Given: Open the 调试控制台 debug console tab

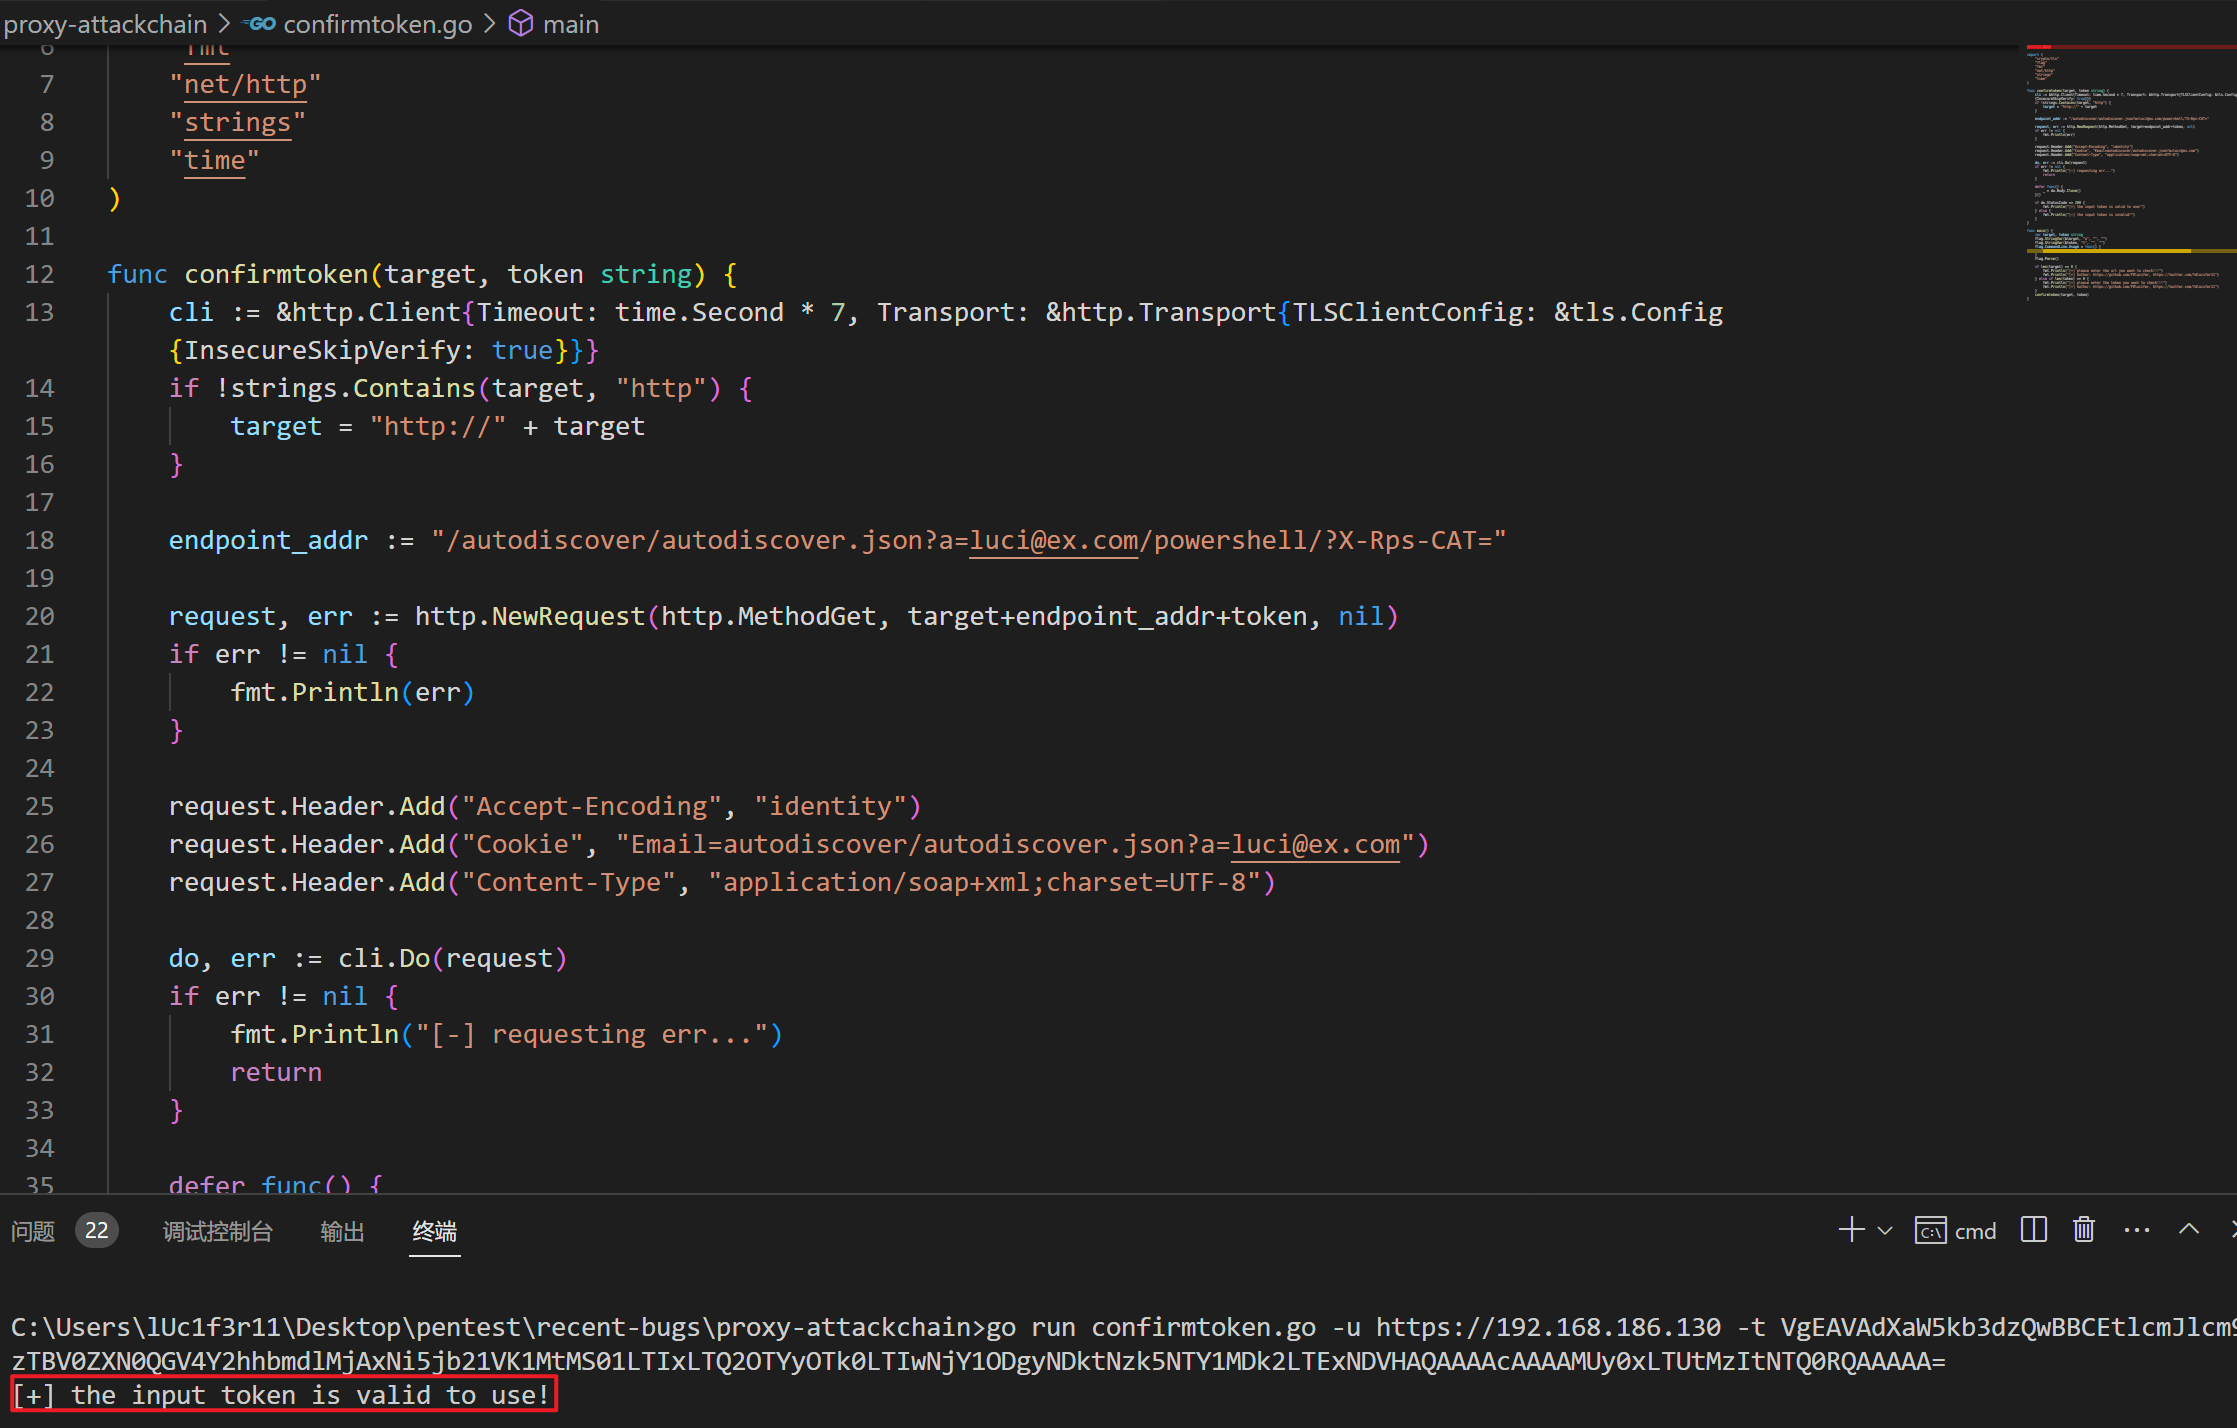Looking at the screenshot, I should pyautogui.click(x=217, y=1231).
